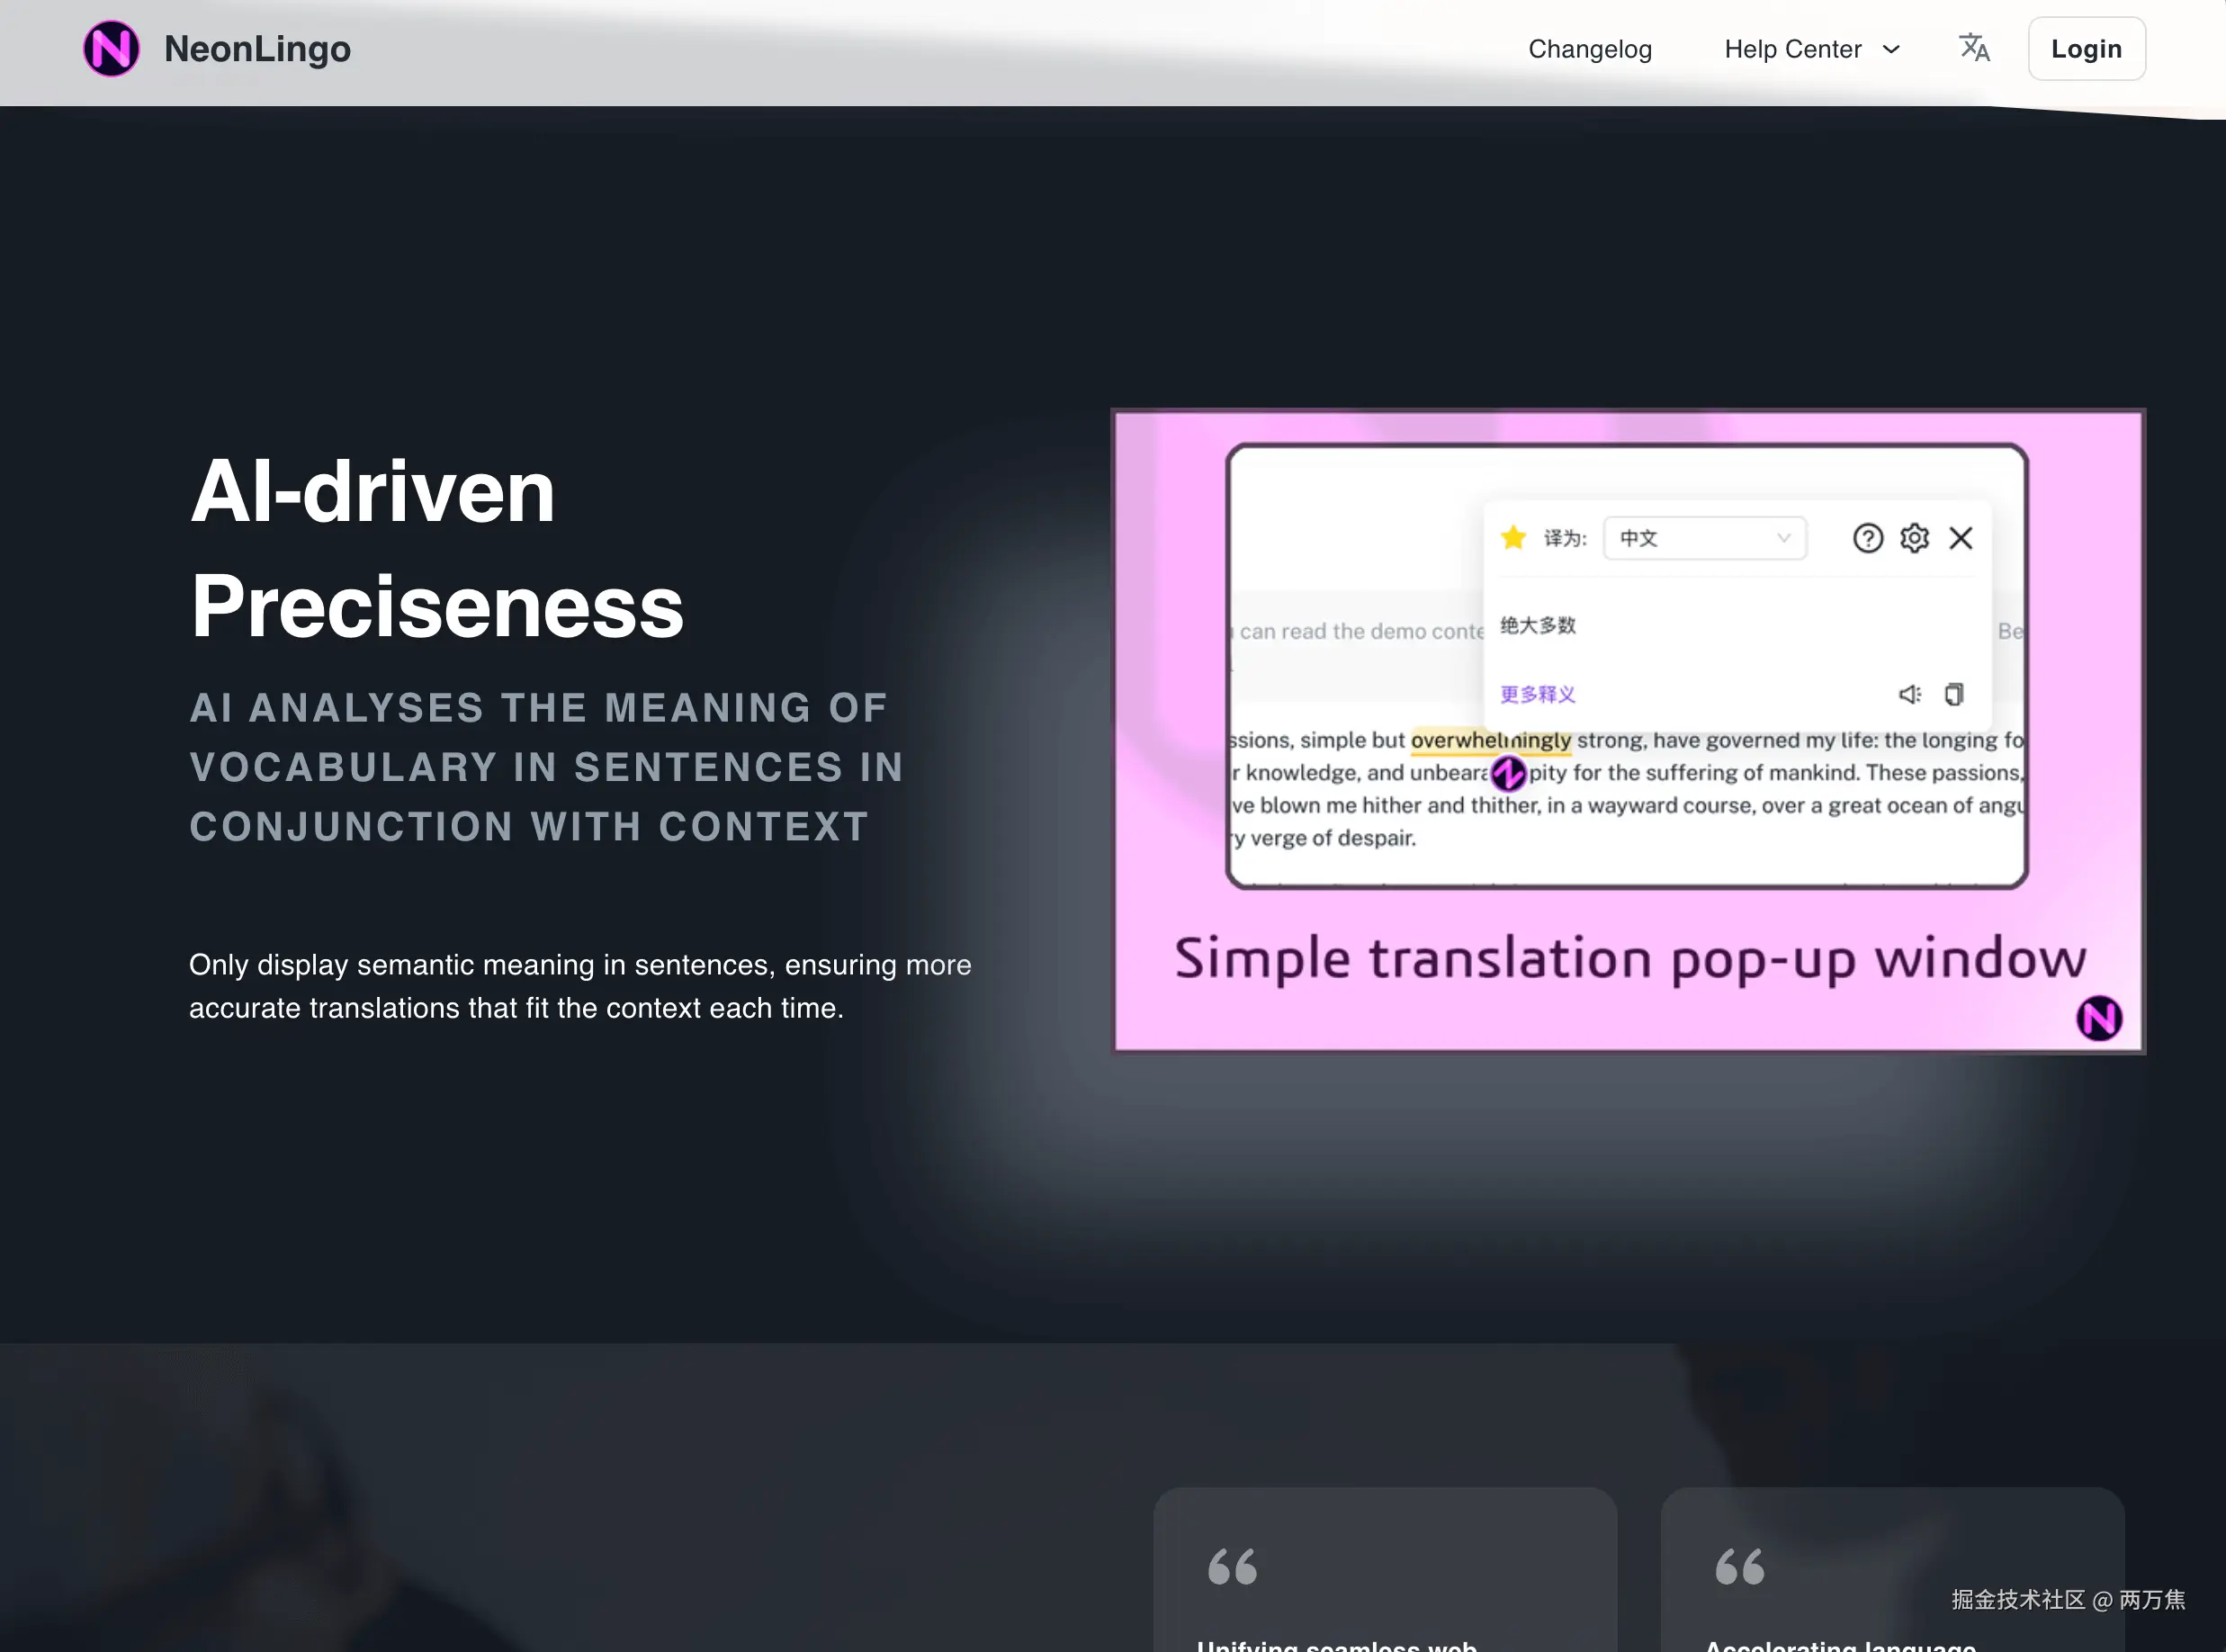This screenshot has height=1652, width=2226.
Task: Click the N badge on demo image
Action: [2098, 1018]
